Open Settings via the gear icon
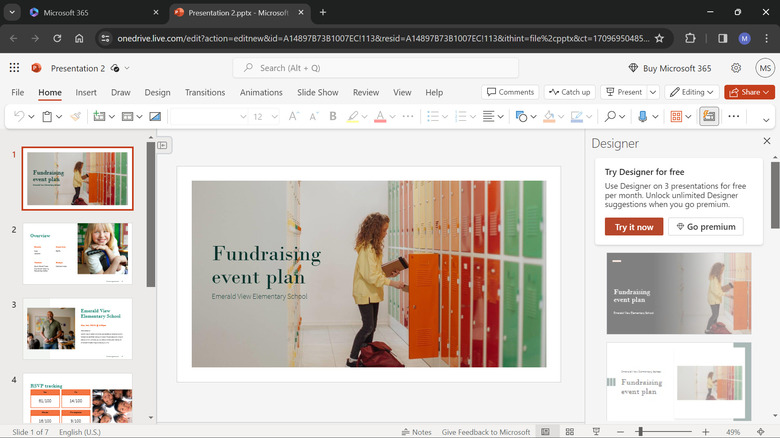This screenshot has width=780, height=438. pyautogui.click(x=736, y=68)
